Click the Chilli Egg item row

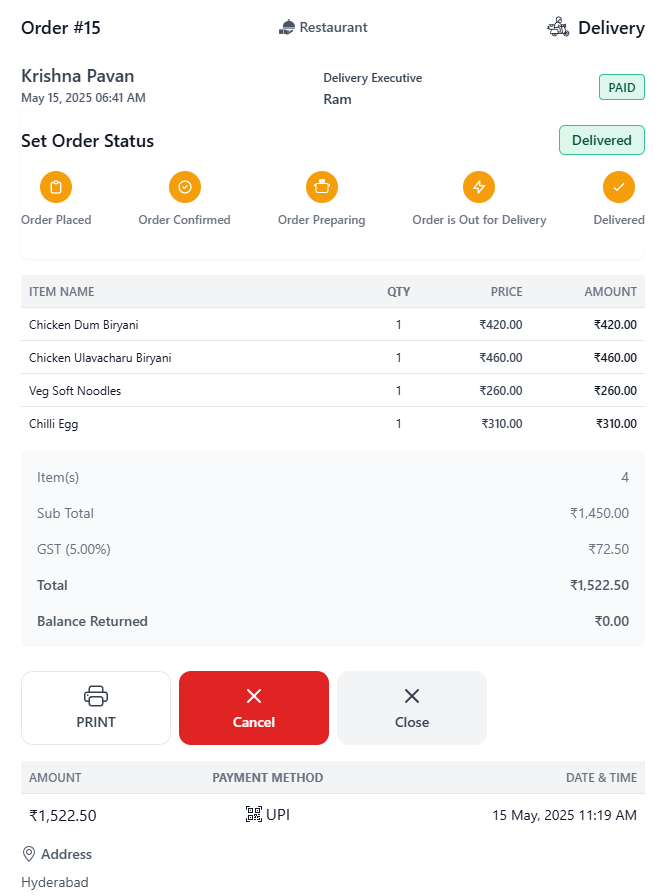coord(333,424)
